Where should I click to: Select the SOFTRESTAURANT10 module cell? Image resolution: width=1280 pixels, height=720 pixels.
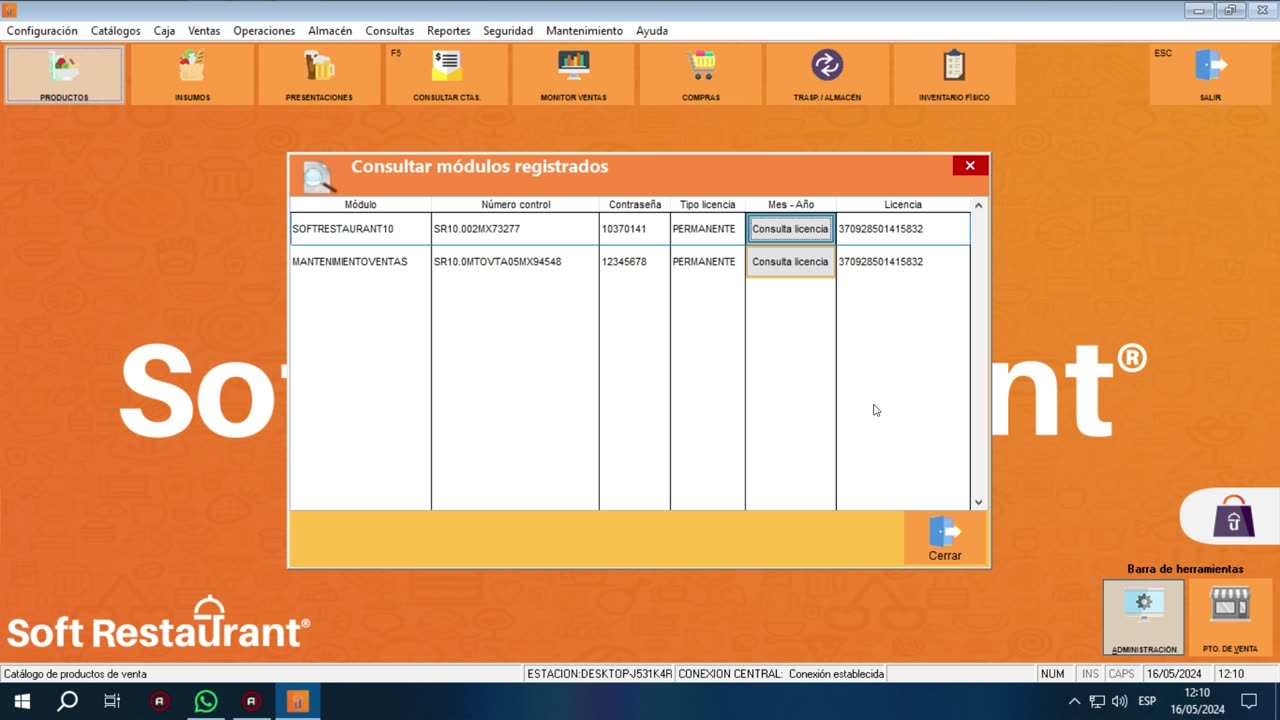coord(361,229)
